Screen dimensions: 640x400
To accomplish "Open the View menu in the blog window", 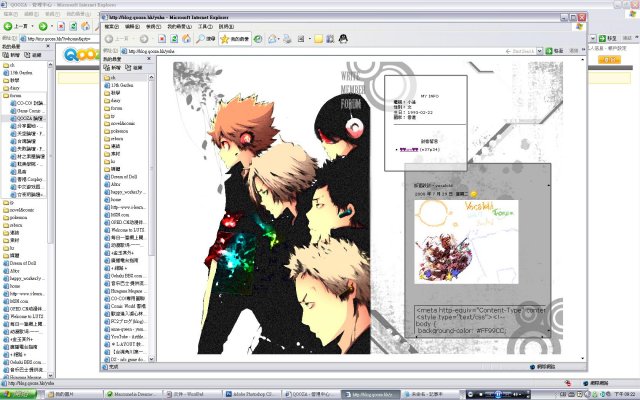I will point(153,27).
